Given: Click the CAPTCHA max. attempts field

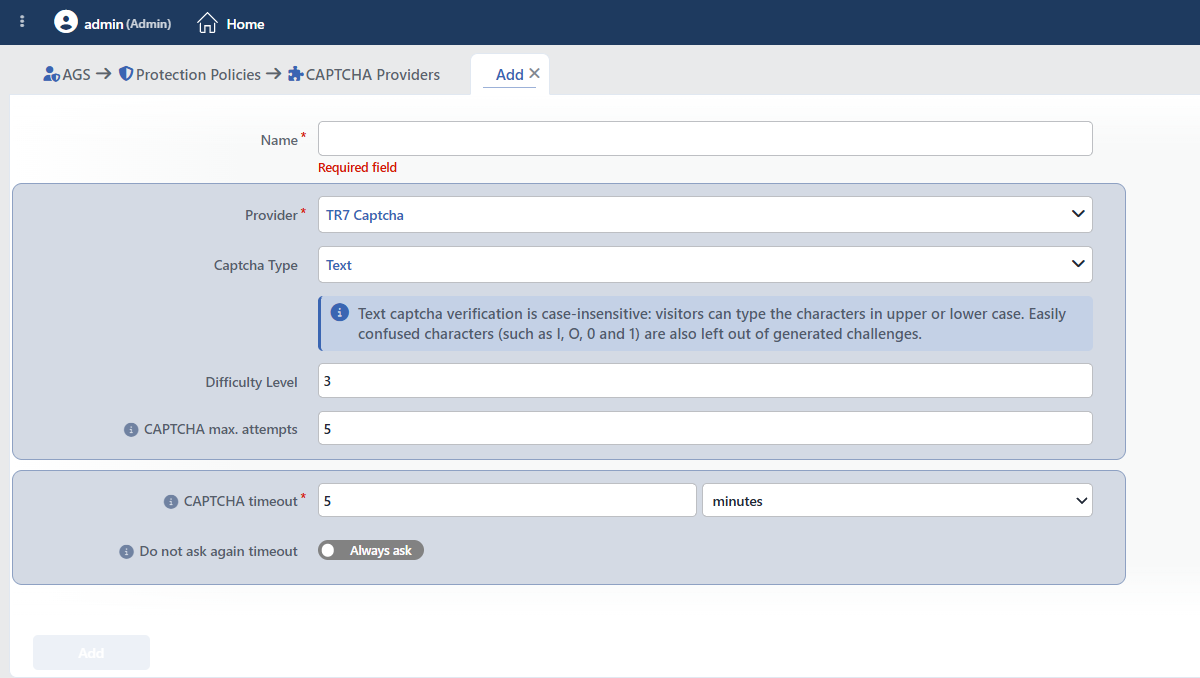Looking at the screenshot, I should 705,428.
